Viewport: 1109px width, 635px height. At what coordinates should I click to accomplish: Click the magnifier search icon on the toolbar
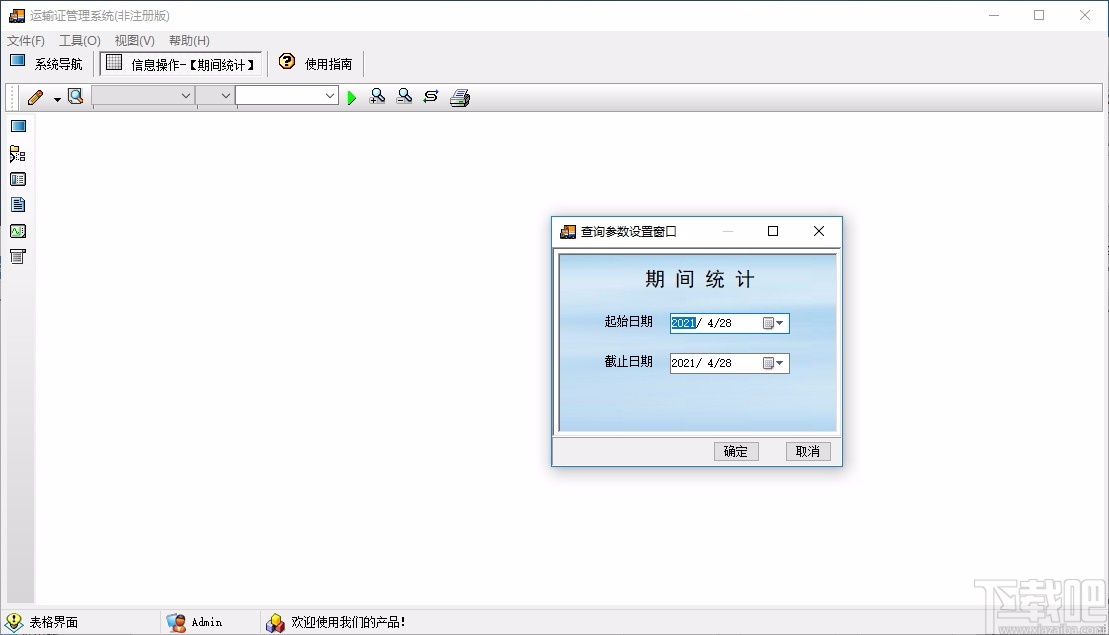point(75,96)
